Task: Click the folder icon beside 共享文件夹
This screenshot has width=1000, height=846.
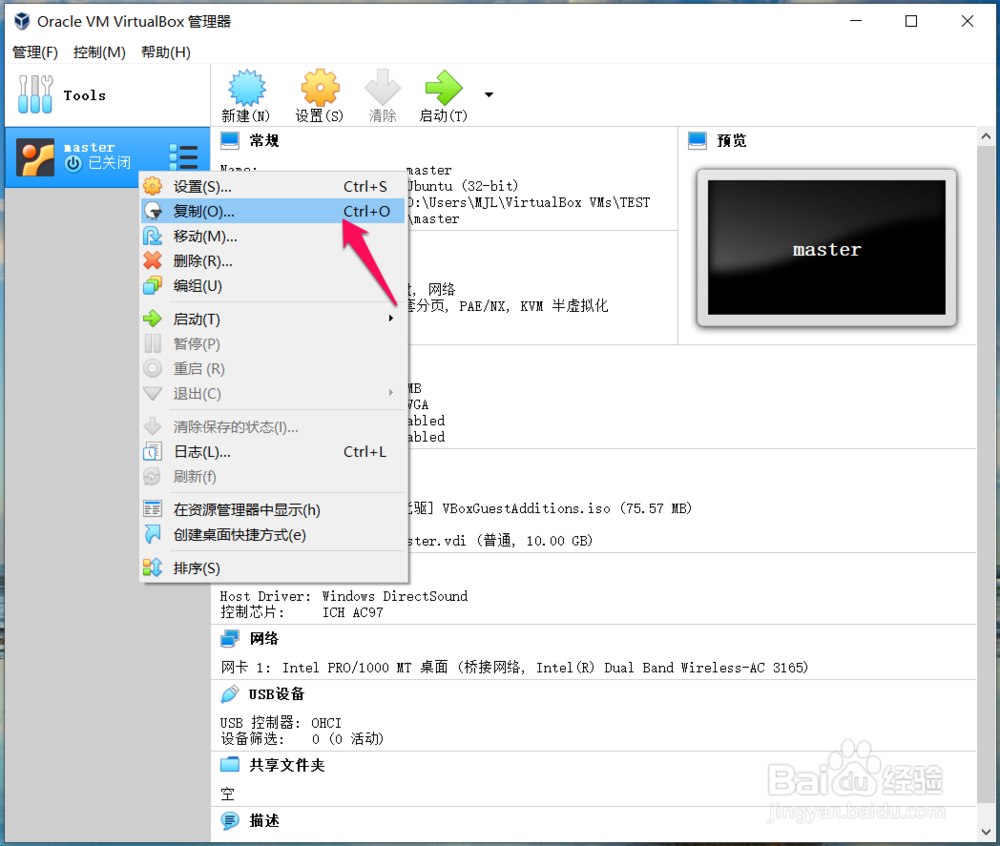Action: (230, 764)
